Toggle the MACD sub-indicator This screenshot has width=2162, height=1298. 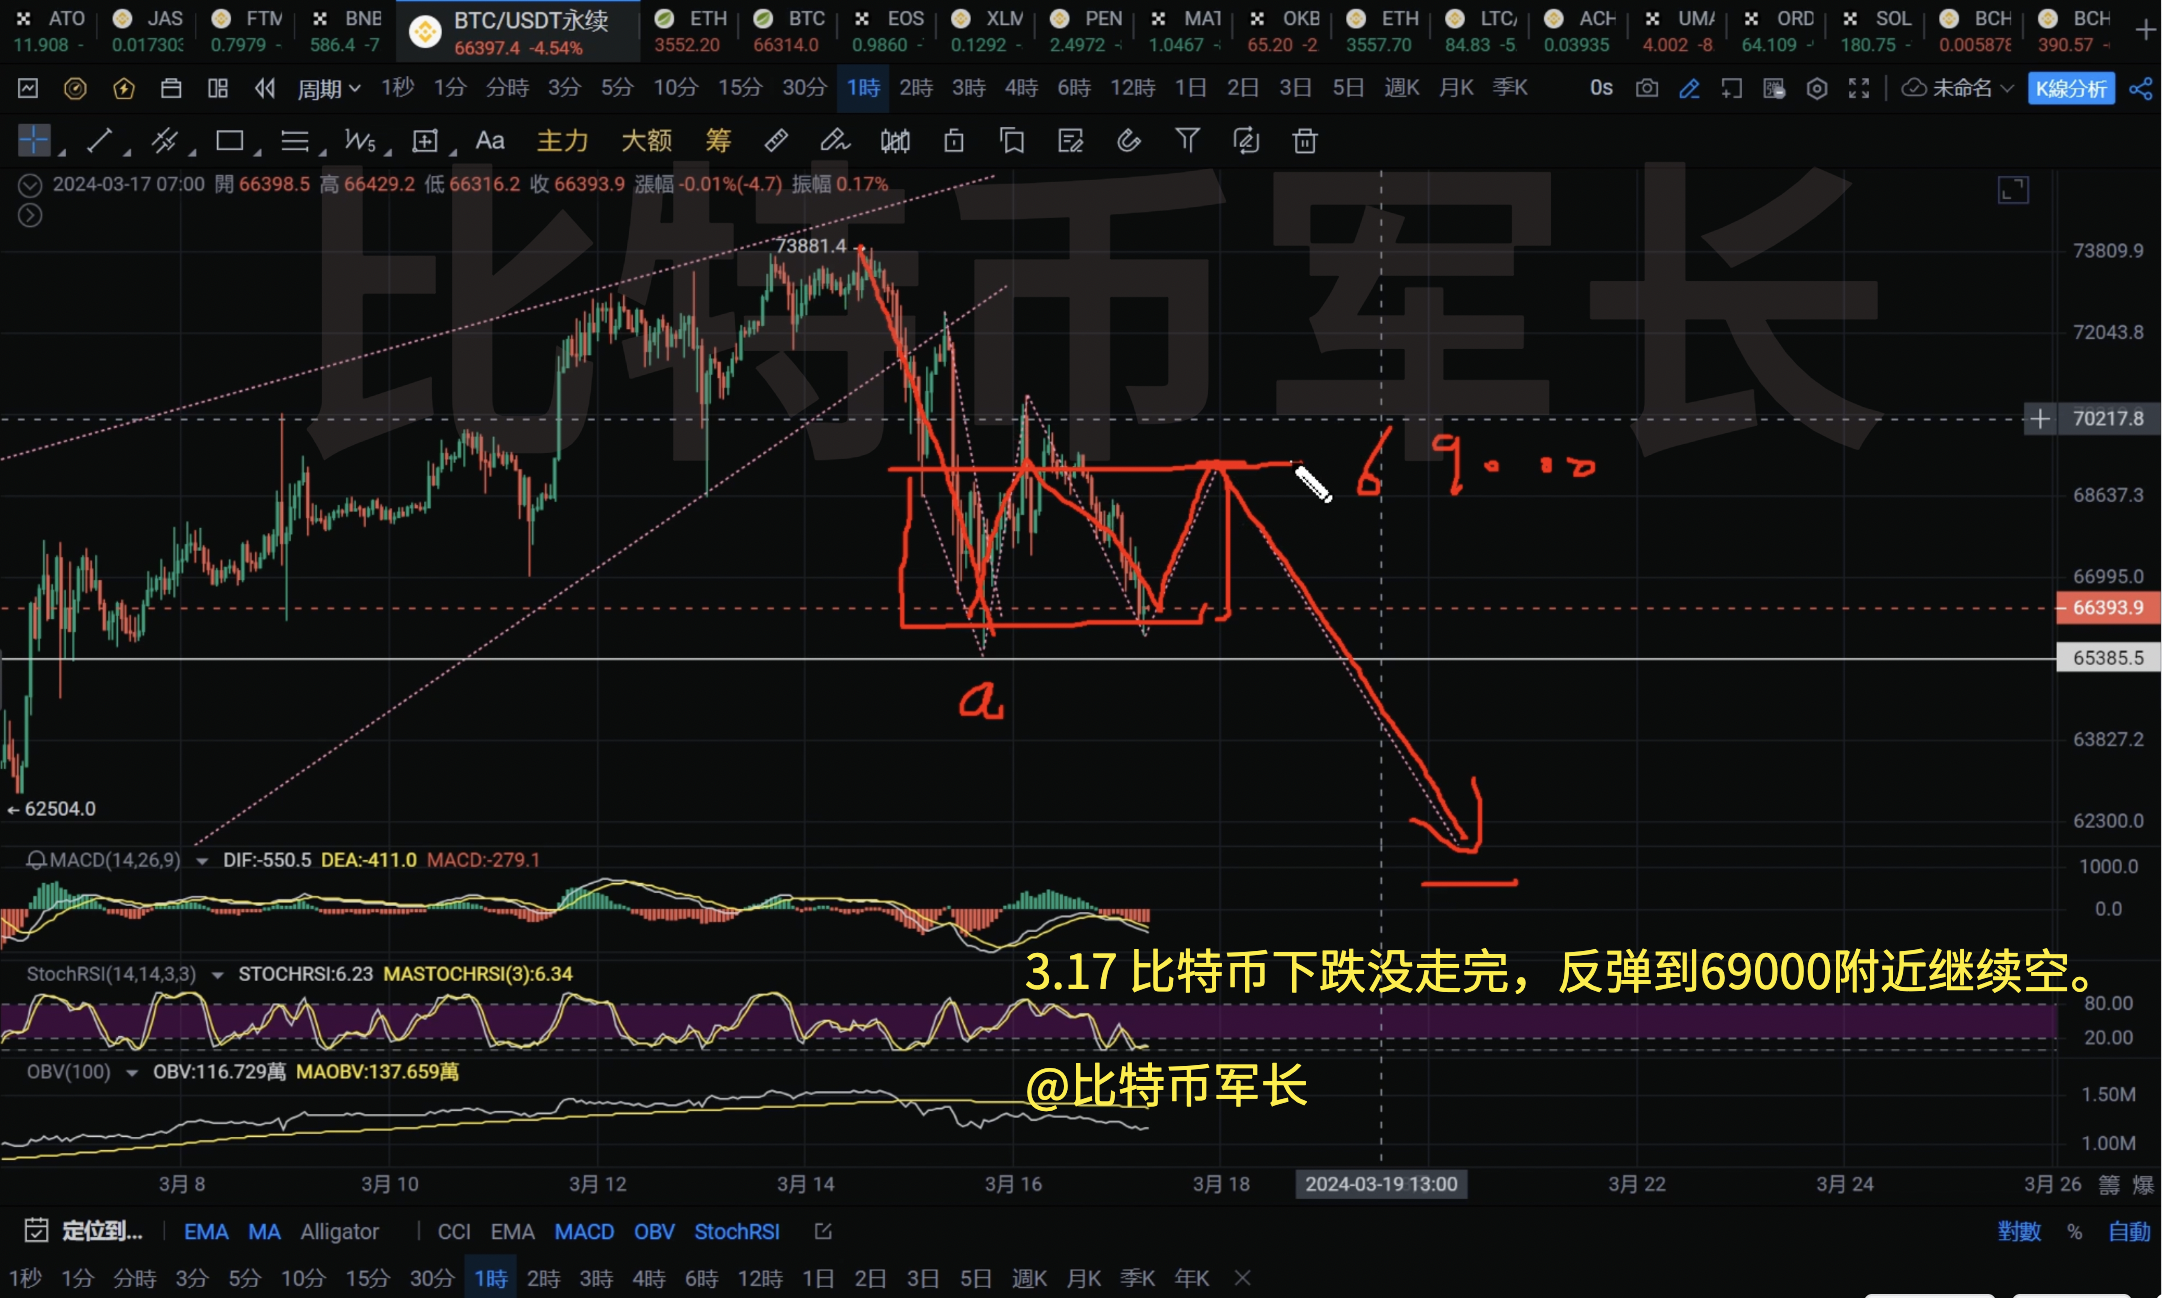(584, 1232)
